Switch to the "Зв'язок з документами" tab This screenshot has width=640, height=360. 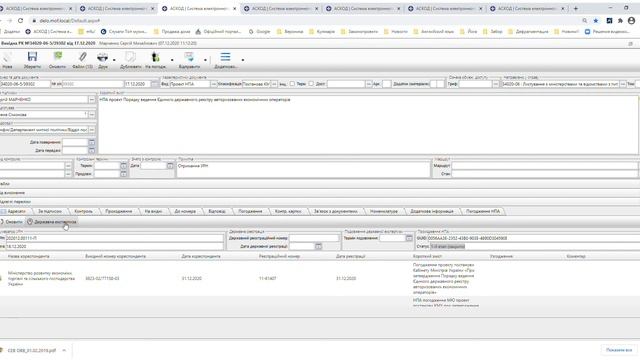[336, 211]
